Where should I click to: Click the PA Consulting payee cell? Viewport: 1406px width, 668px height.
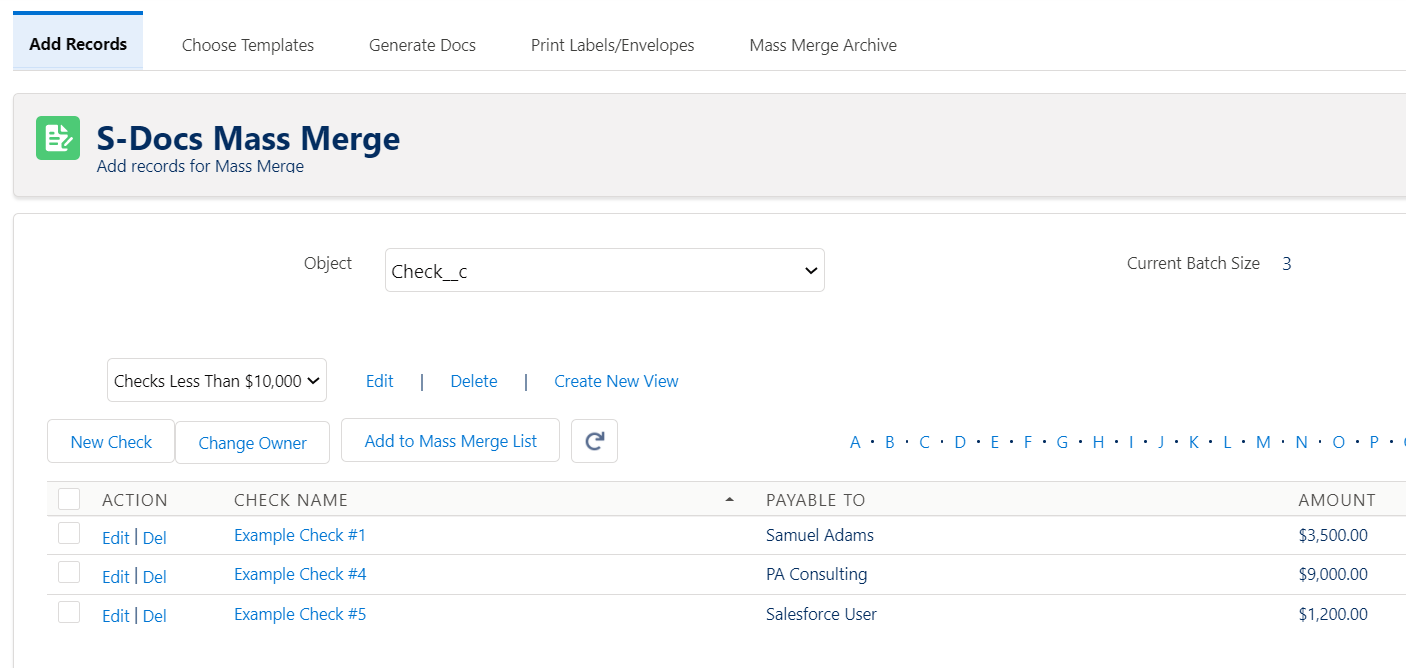[x=816, y=574]
